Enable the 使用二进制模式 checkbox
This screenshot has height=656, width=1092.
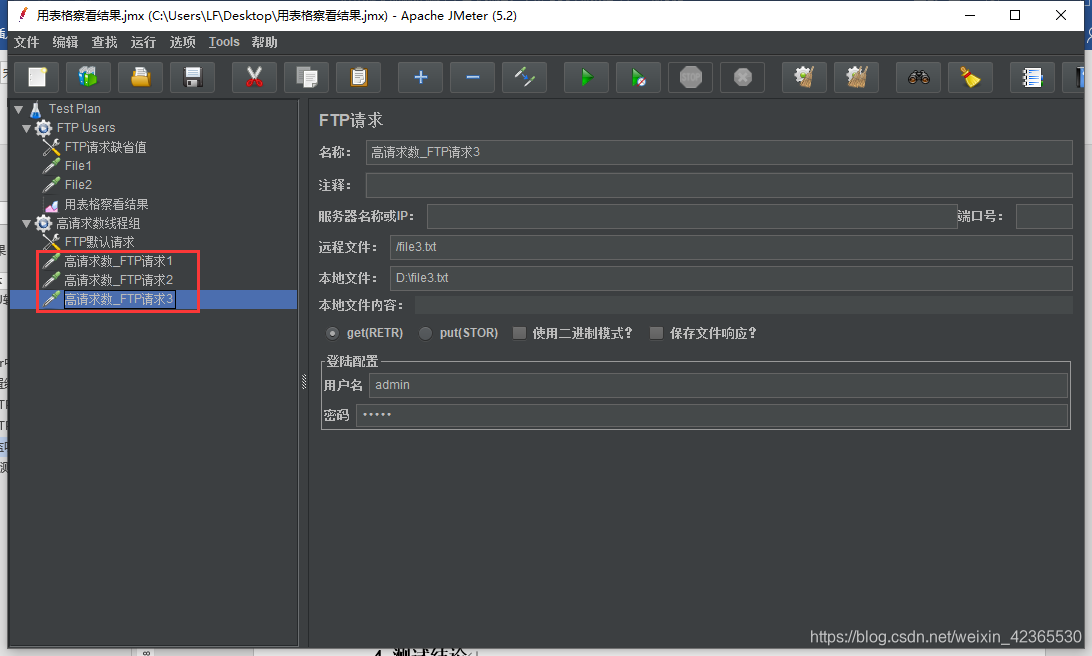pyautogui.click(x=519, y=332)
